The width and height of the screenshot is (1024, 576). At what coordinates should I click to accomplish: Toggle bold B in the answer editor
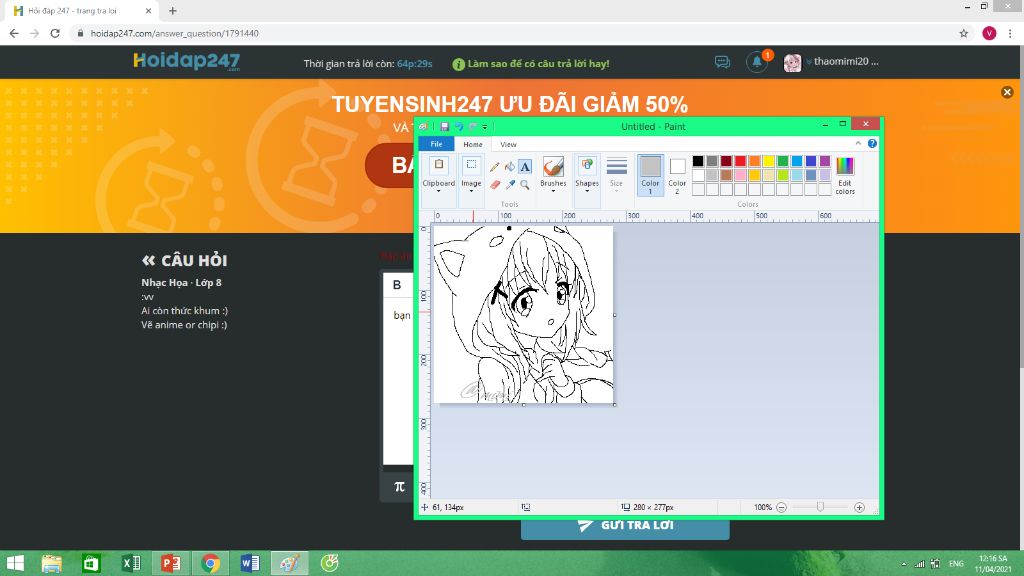pos(397,285)
